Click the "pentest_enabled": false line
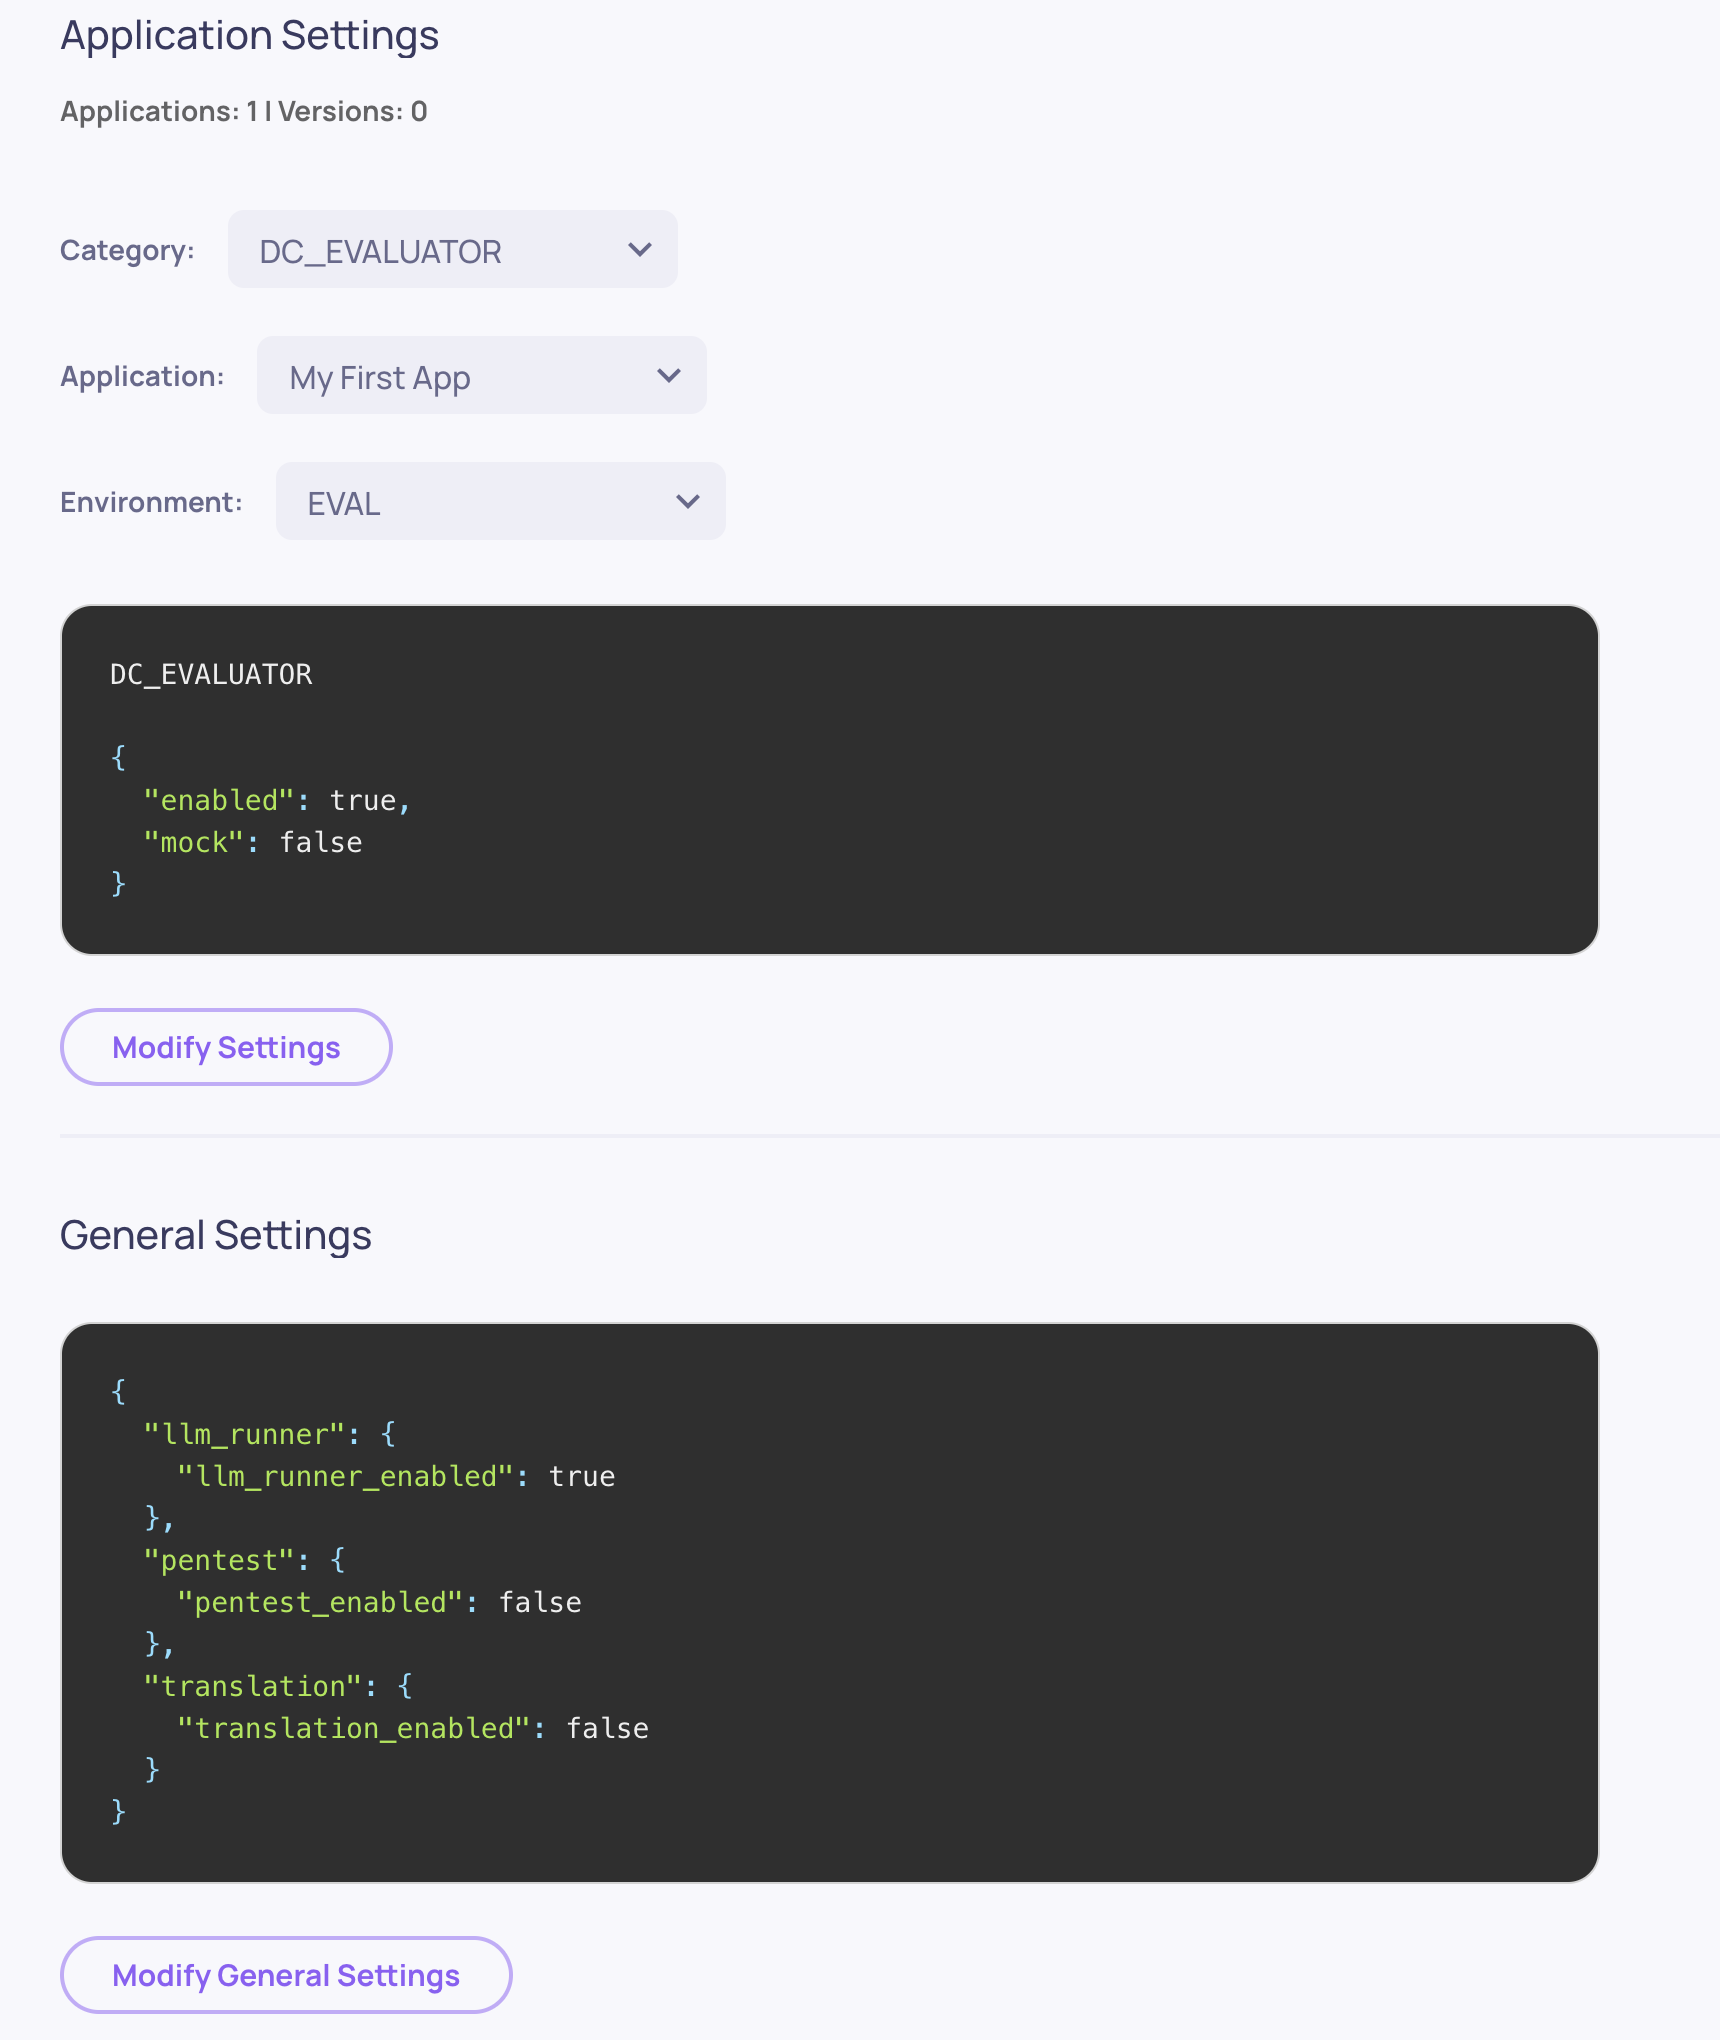The height and width of the screenshot is (2040, 1720). click(x=379, y=1602)
